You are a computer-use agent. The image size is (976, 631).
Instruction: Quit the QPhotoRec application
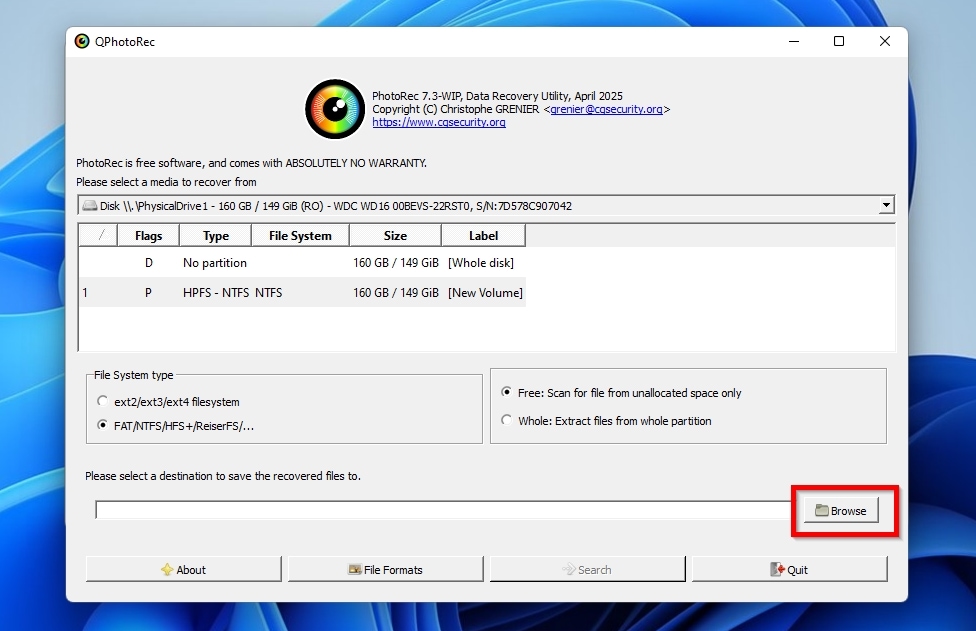[789, 568]
